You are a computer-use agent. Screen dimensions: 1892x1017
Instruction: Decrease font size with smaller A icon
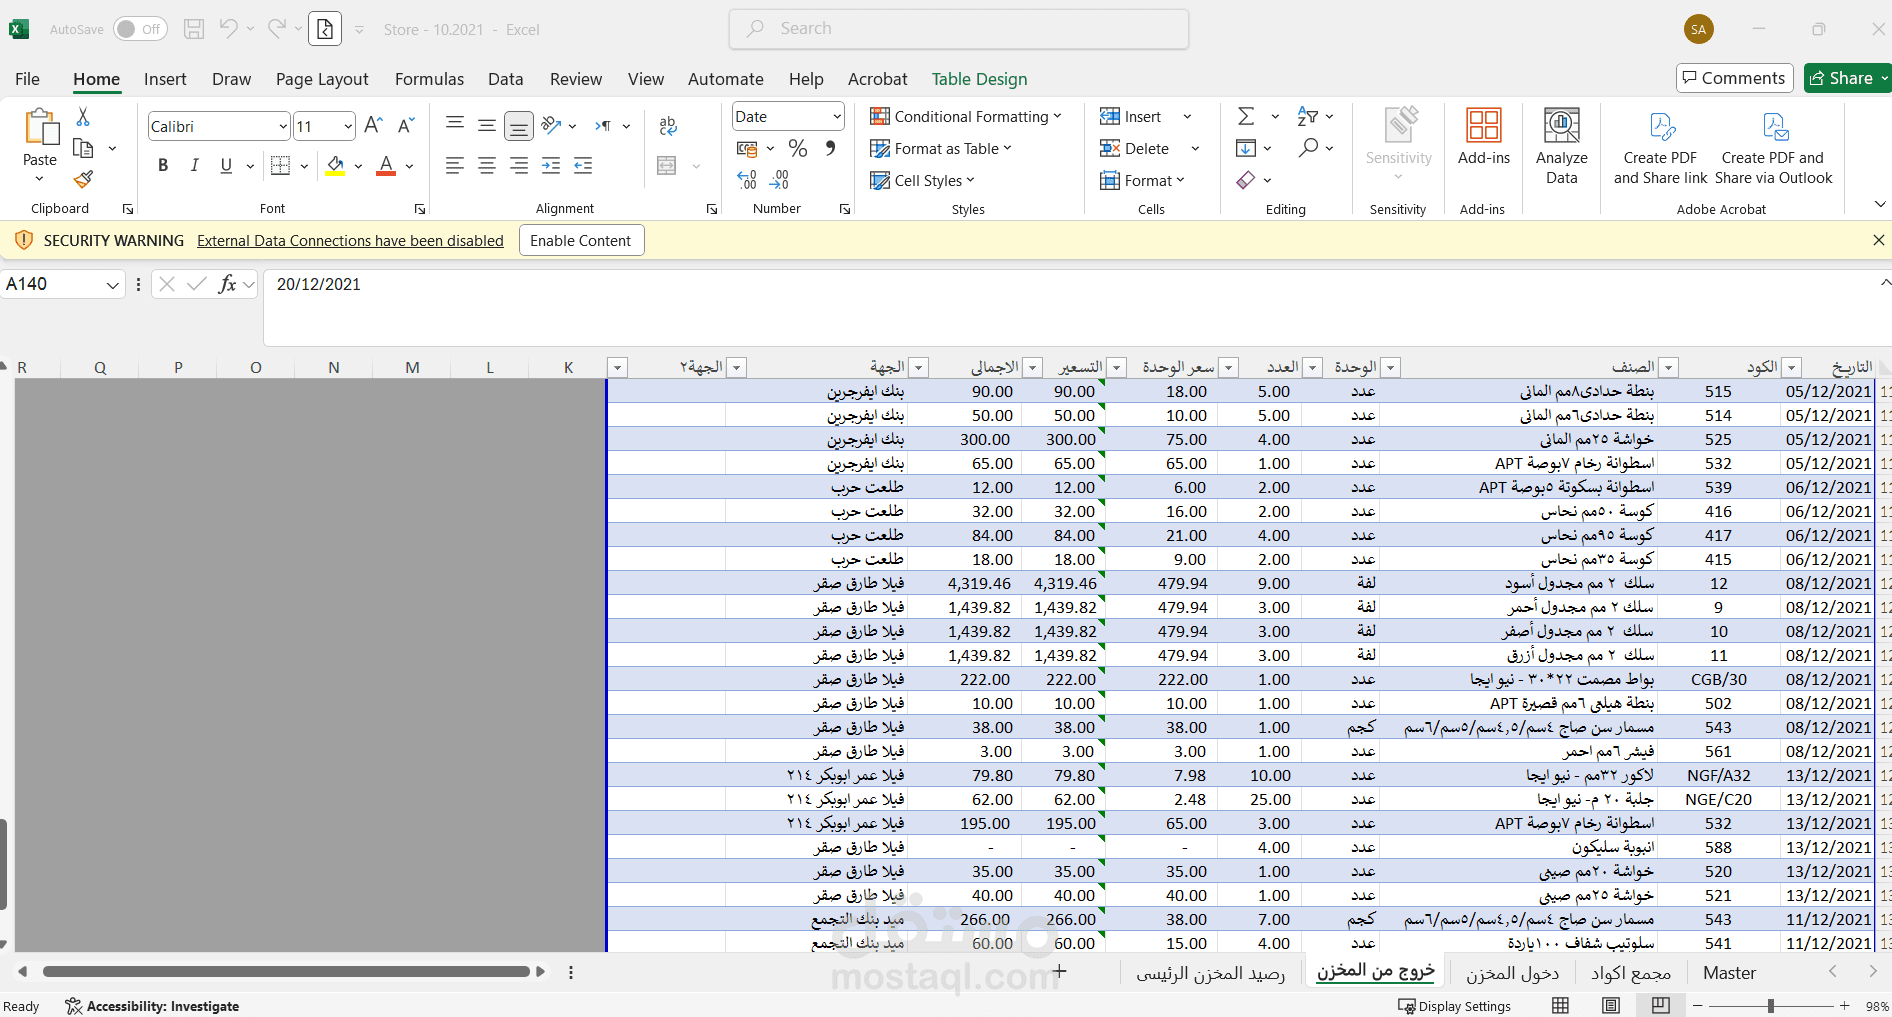[x=405, y=126]
